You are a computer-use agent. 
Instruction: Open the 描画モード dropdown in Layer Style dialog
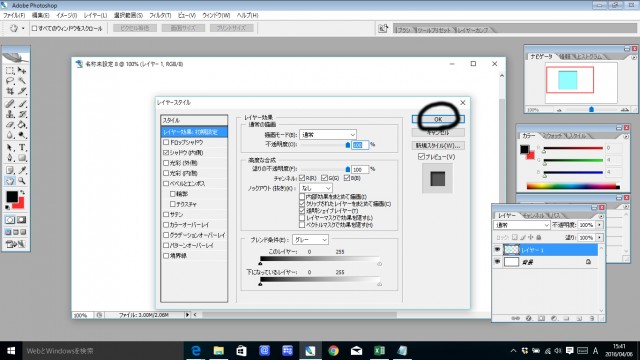(328, 134)
